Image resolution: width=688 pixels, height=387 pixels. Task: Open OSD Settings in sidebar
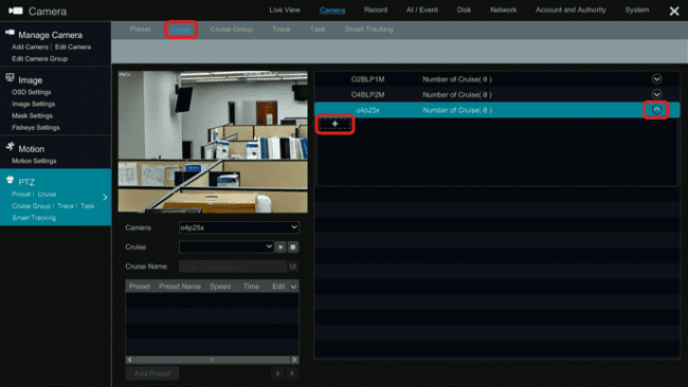31,92
